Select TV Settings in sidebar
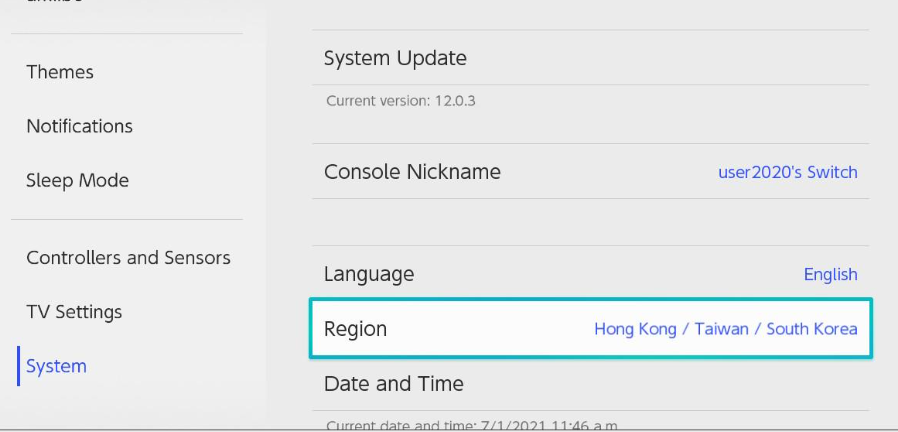 74,312
